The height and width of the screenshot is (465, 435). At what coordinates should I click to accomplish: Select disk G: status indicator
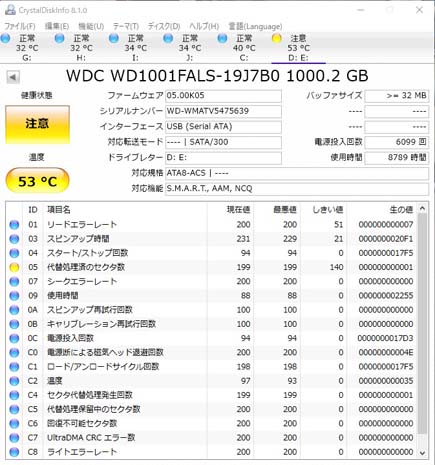coord(5,38)
